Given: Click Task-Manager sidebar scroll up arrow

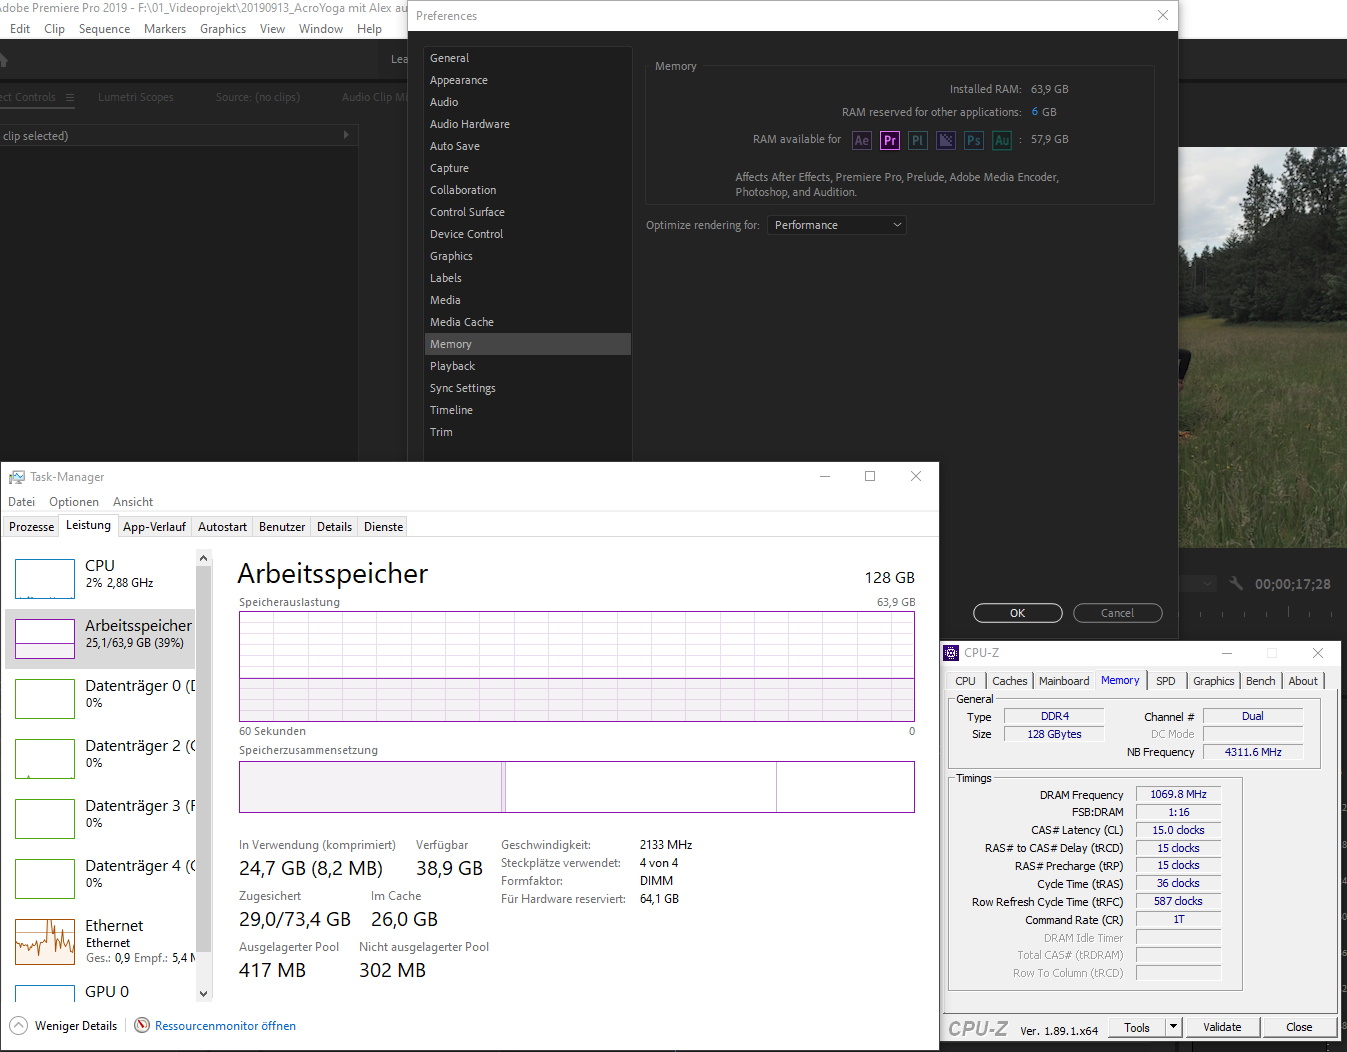Looking at the screenshot, I should pyautogui.click(x=204, y=558).
